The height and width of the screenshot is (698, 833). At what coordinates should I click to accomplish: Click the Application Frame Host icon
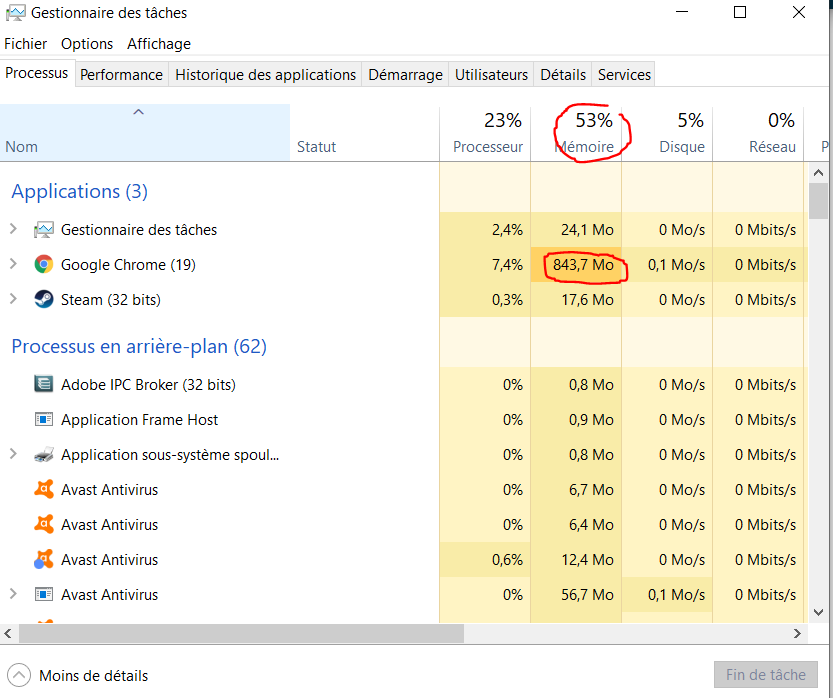(43, 420)
